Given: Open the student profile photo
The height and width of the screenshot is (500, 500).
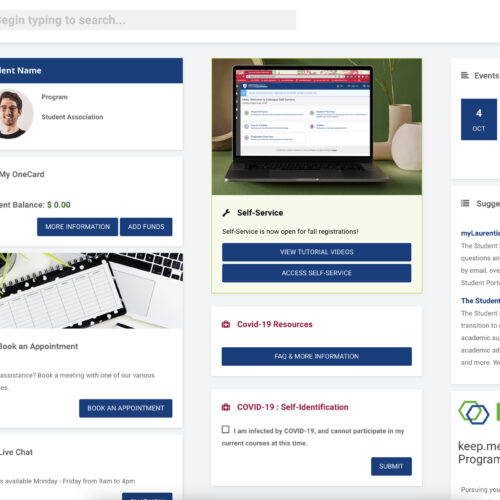Looking at the screenshot, I should [x=16, y=114].
